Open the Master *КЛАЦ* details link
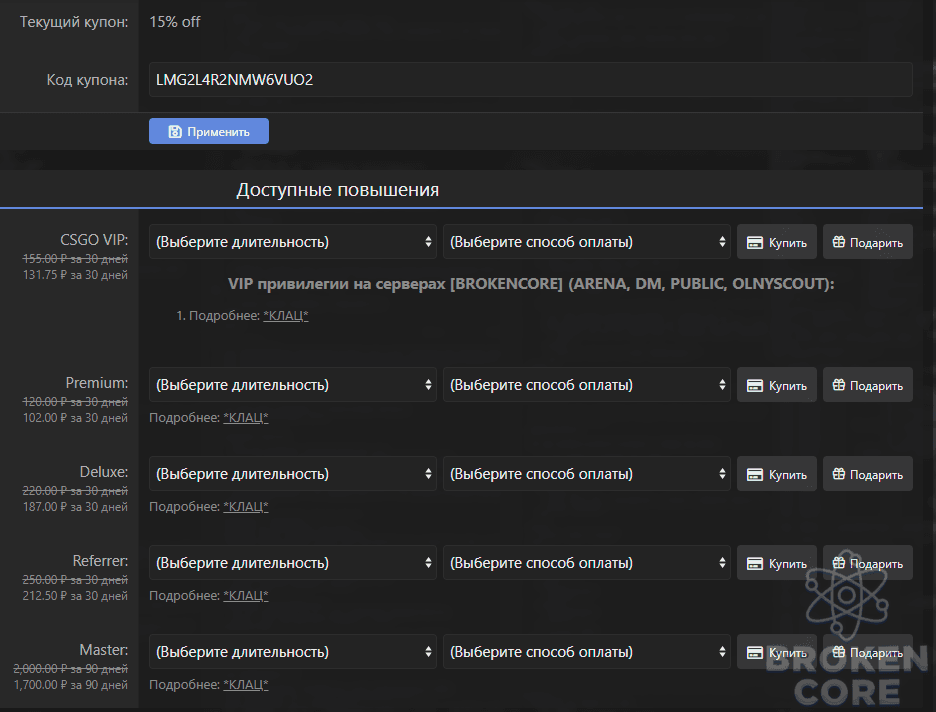 click(246, 685)
